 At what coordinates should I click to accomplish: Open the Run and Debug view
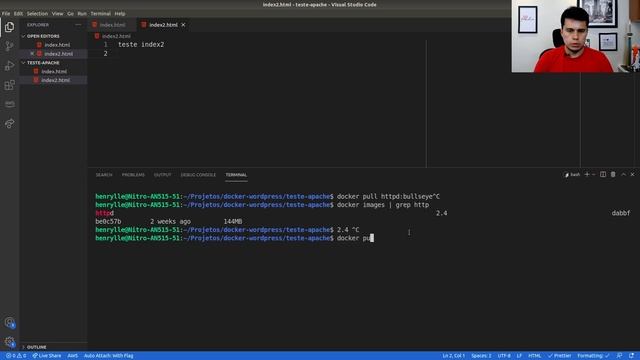click(9, 65)
